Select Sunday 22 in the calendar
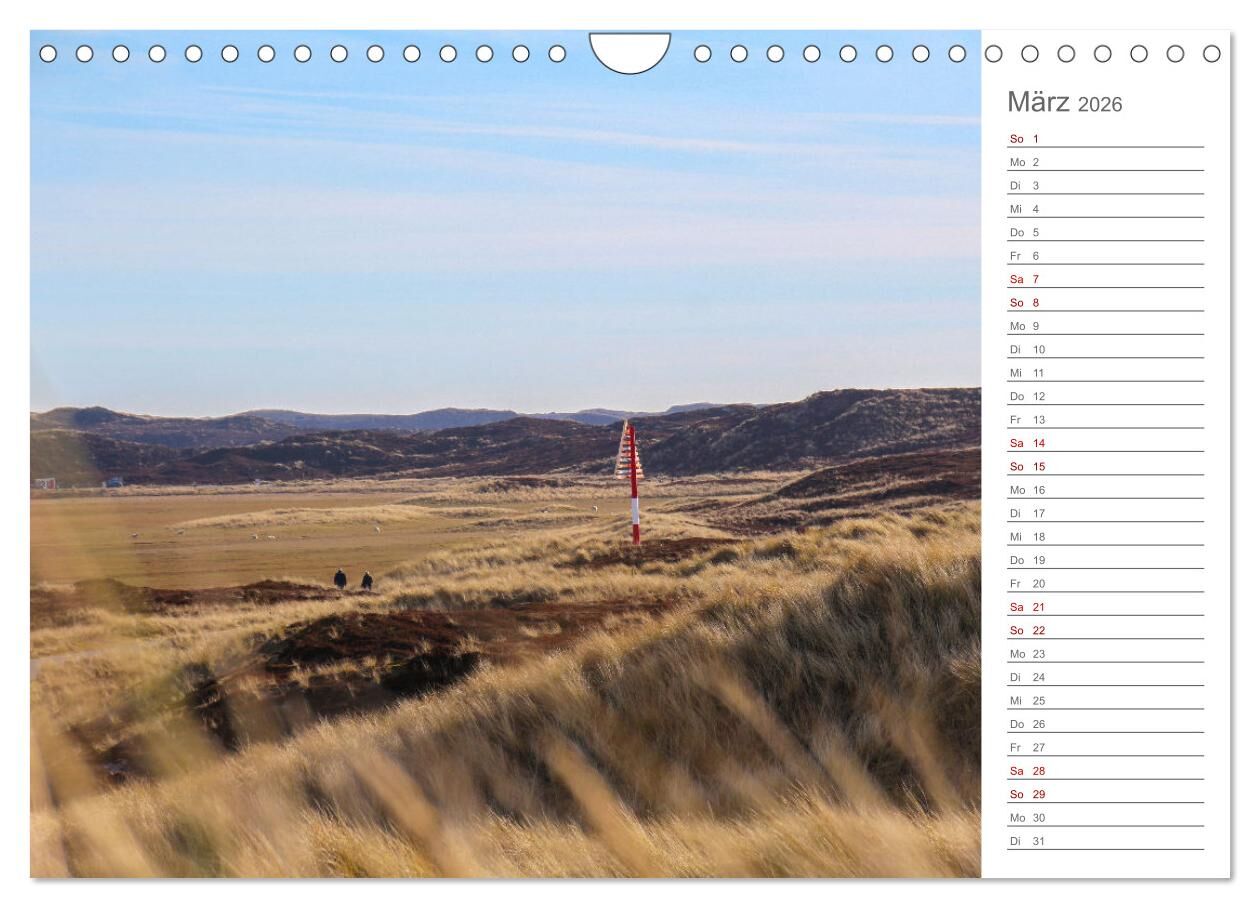Viewport: 1260px width, 908px height. click(x=1105, y=631)
